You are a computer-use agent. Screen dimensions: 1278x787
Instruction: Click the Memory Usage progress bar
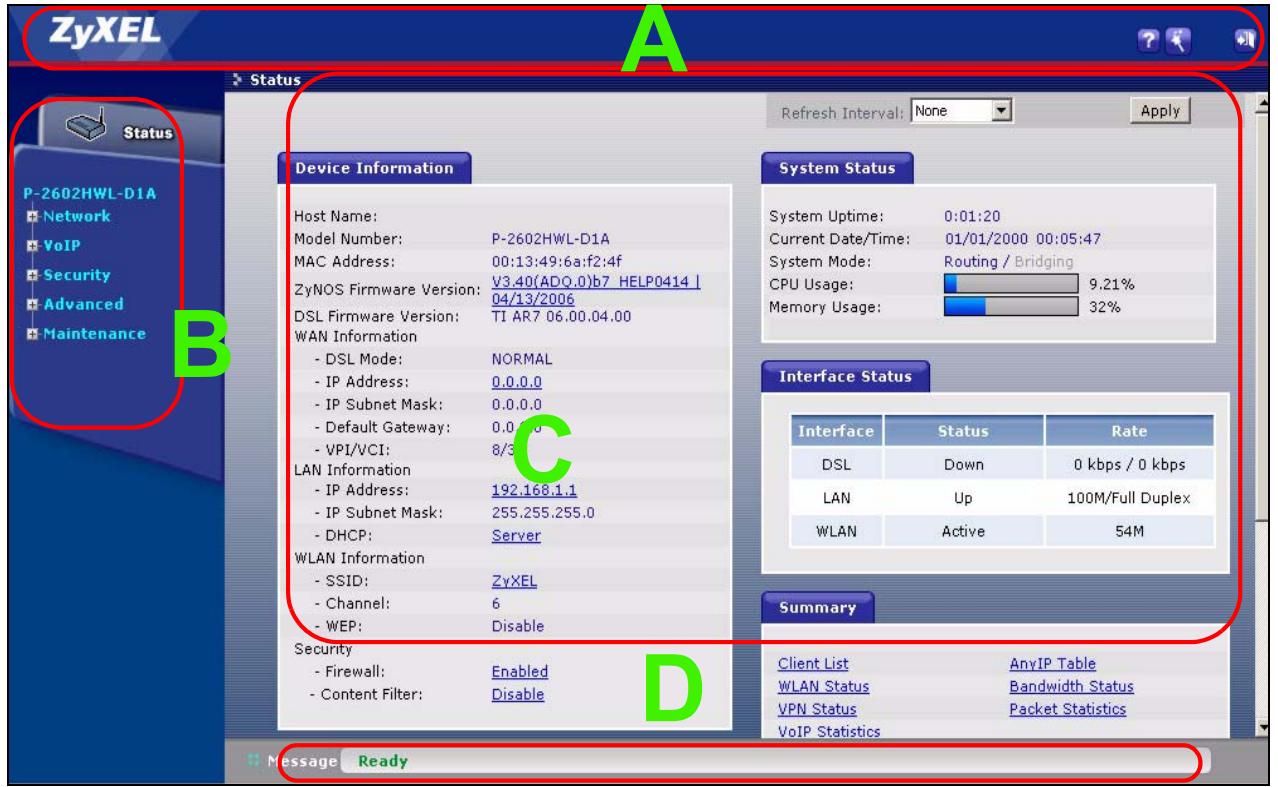click(x=1012, y=307)
